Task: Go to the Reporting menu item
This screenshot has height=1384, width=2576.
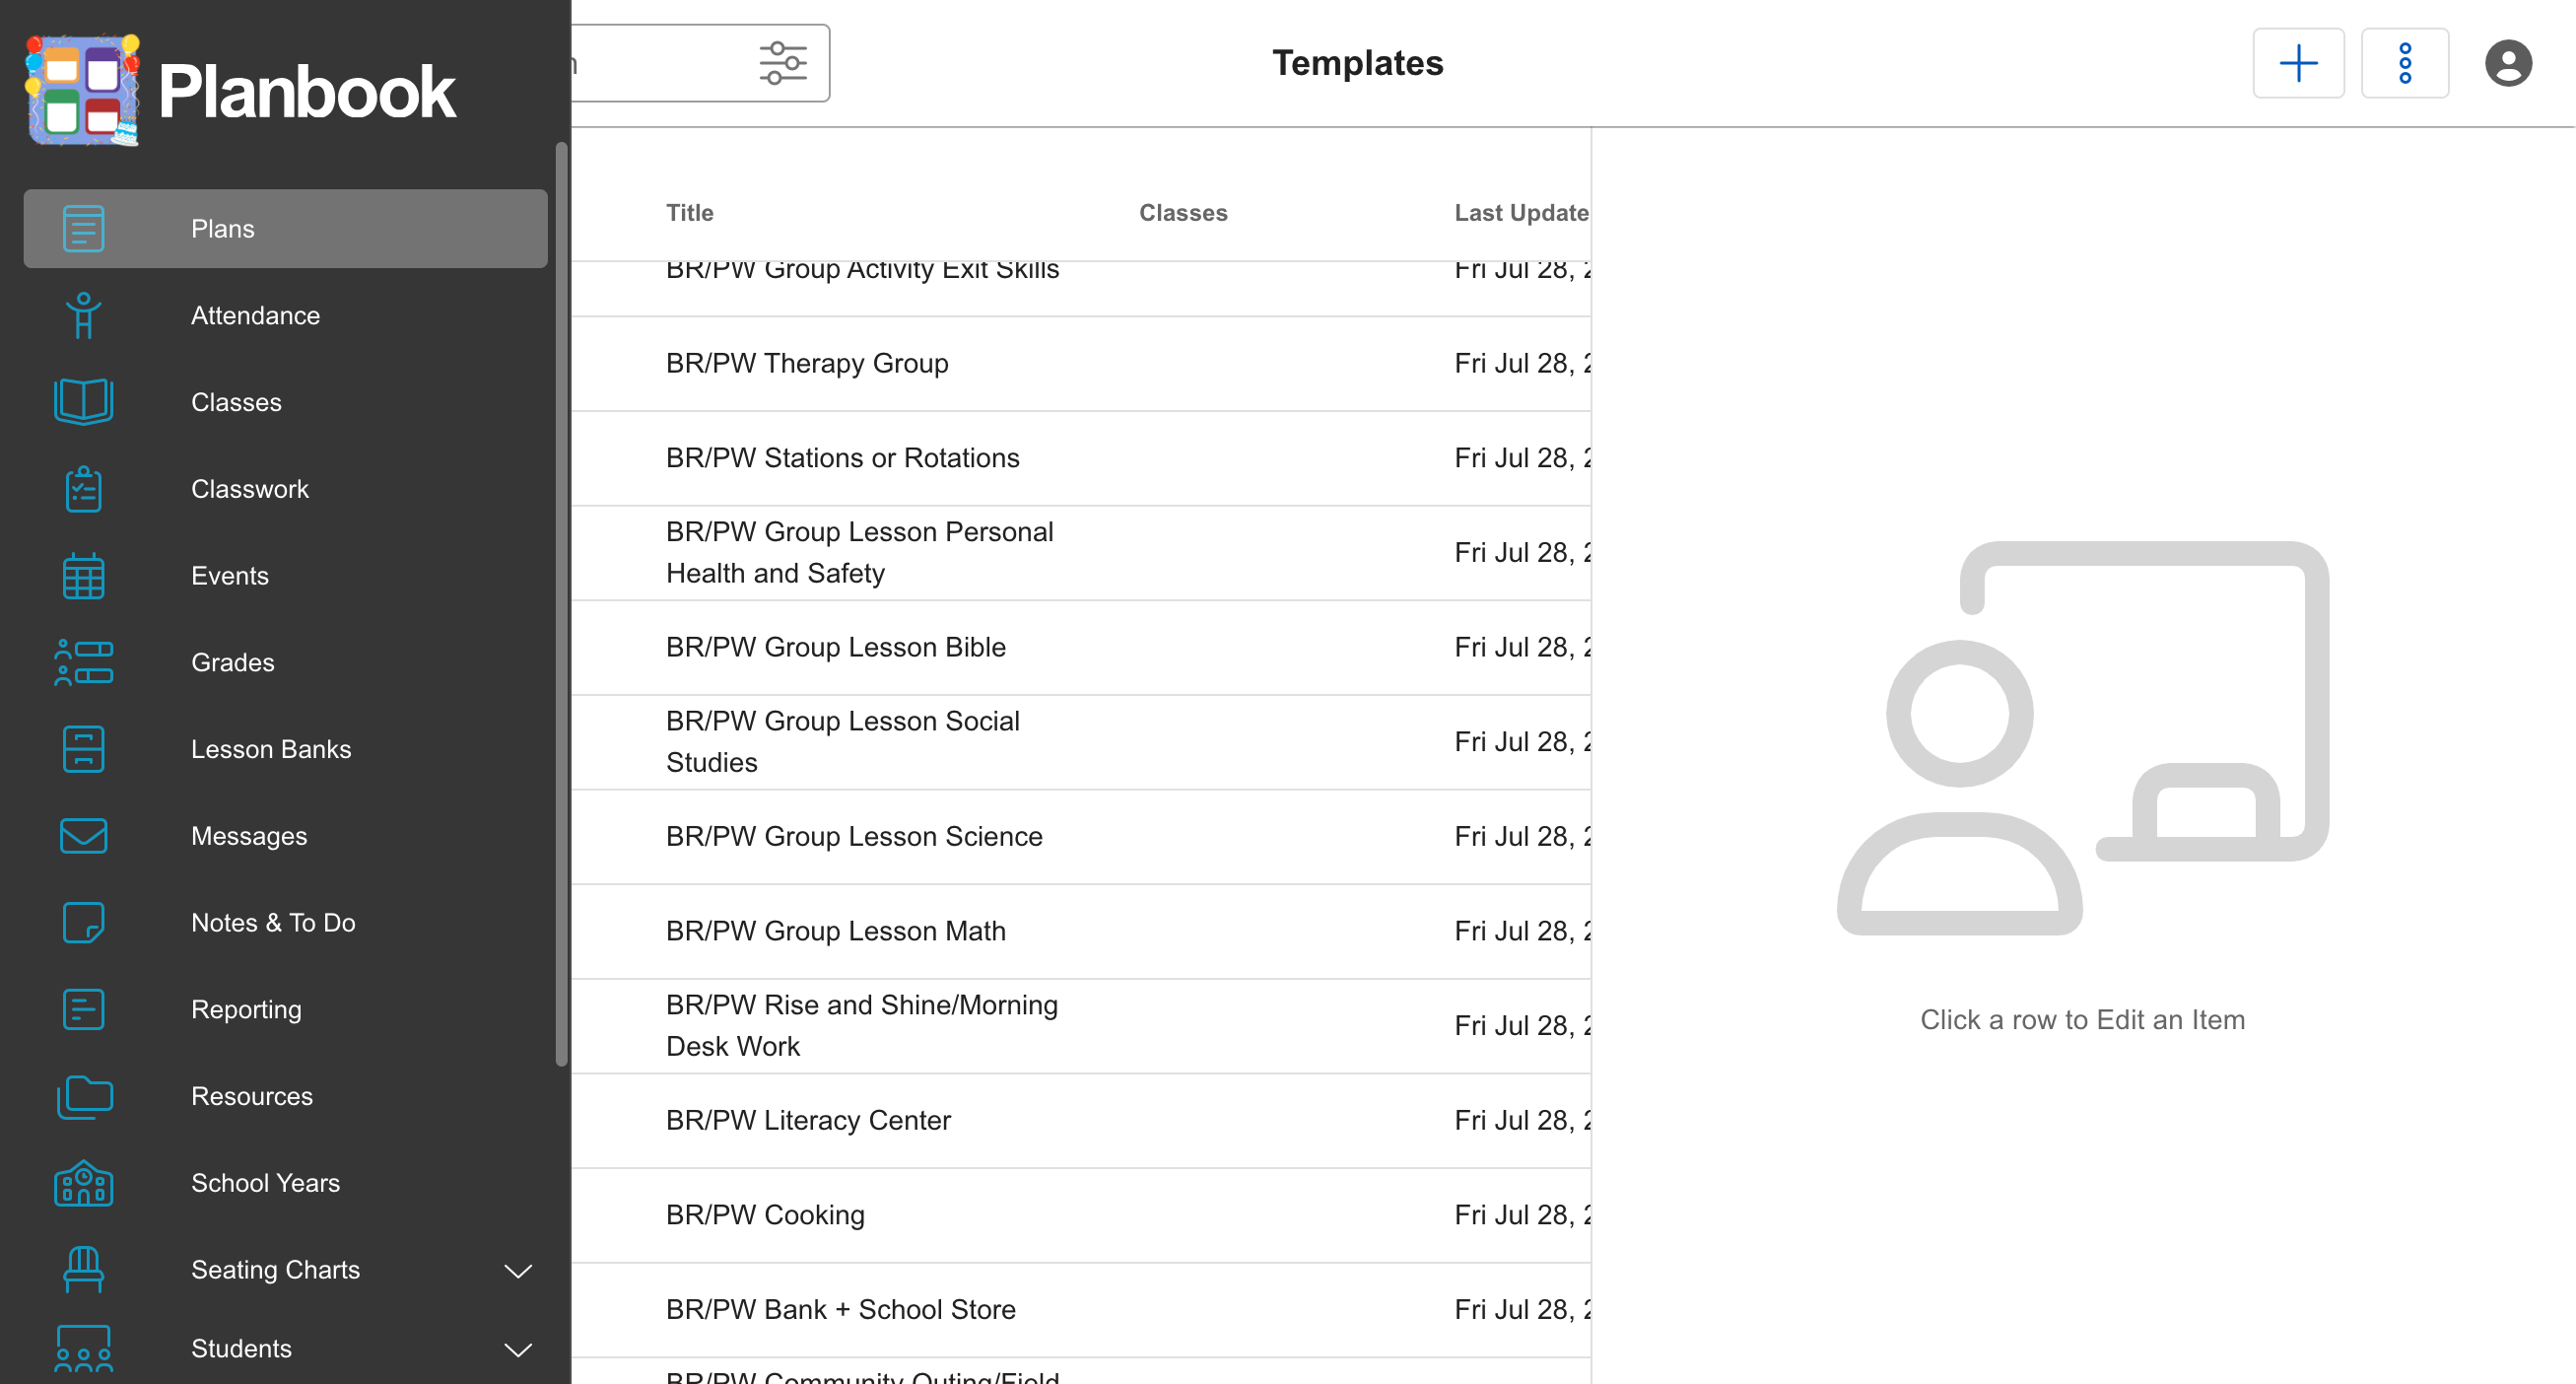Action: pos(286,1009)
